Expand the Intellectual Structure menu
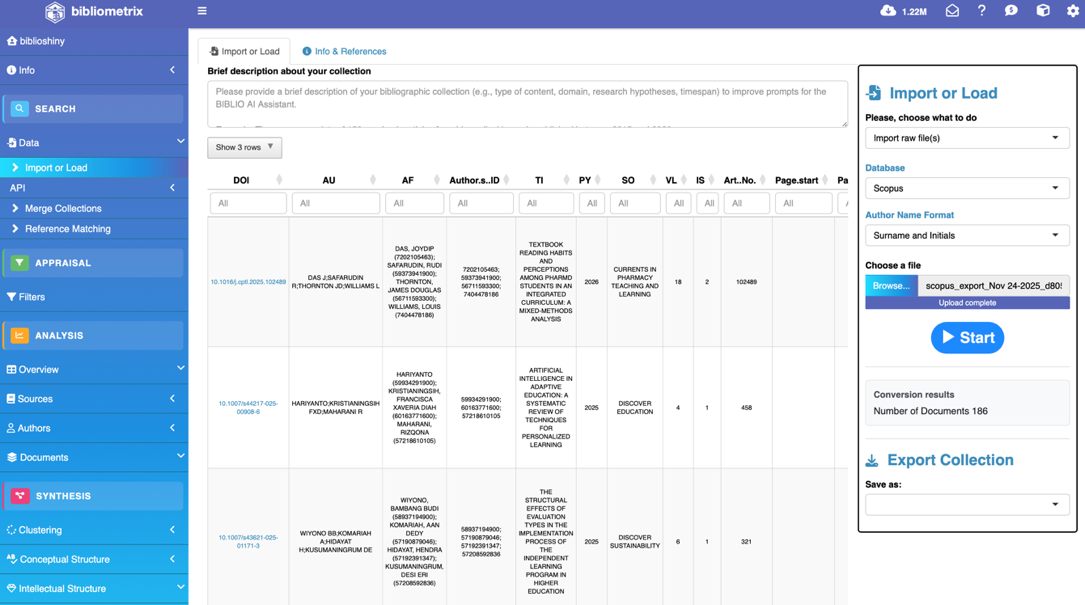1085x605 pixels. click(94, 588)
